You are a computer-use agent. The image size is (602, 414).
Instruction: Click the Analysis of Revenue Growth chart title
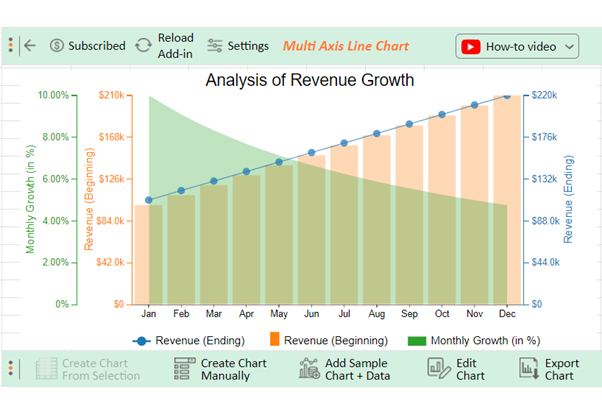(310, 80)
